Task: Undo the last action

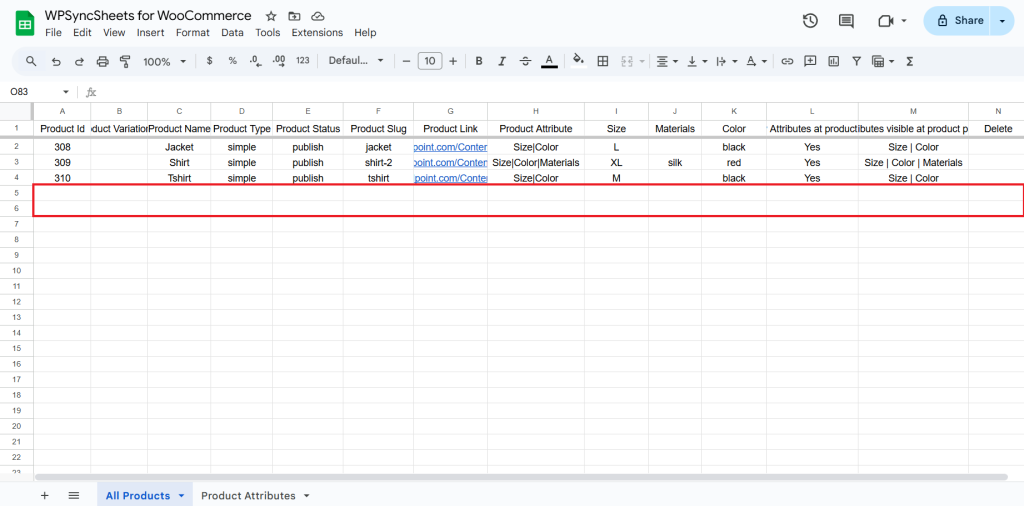Action: click(56, 61)
